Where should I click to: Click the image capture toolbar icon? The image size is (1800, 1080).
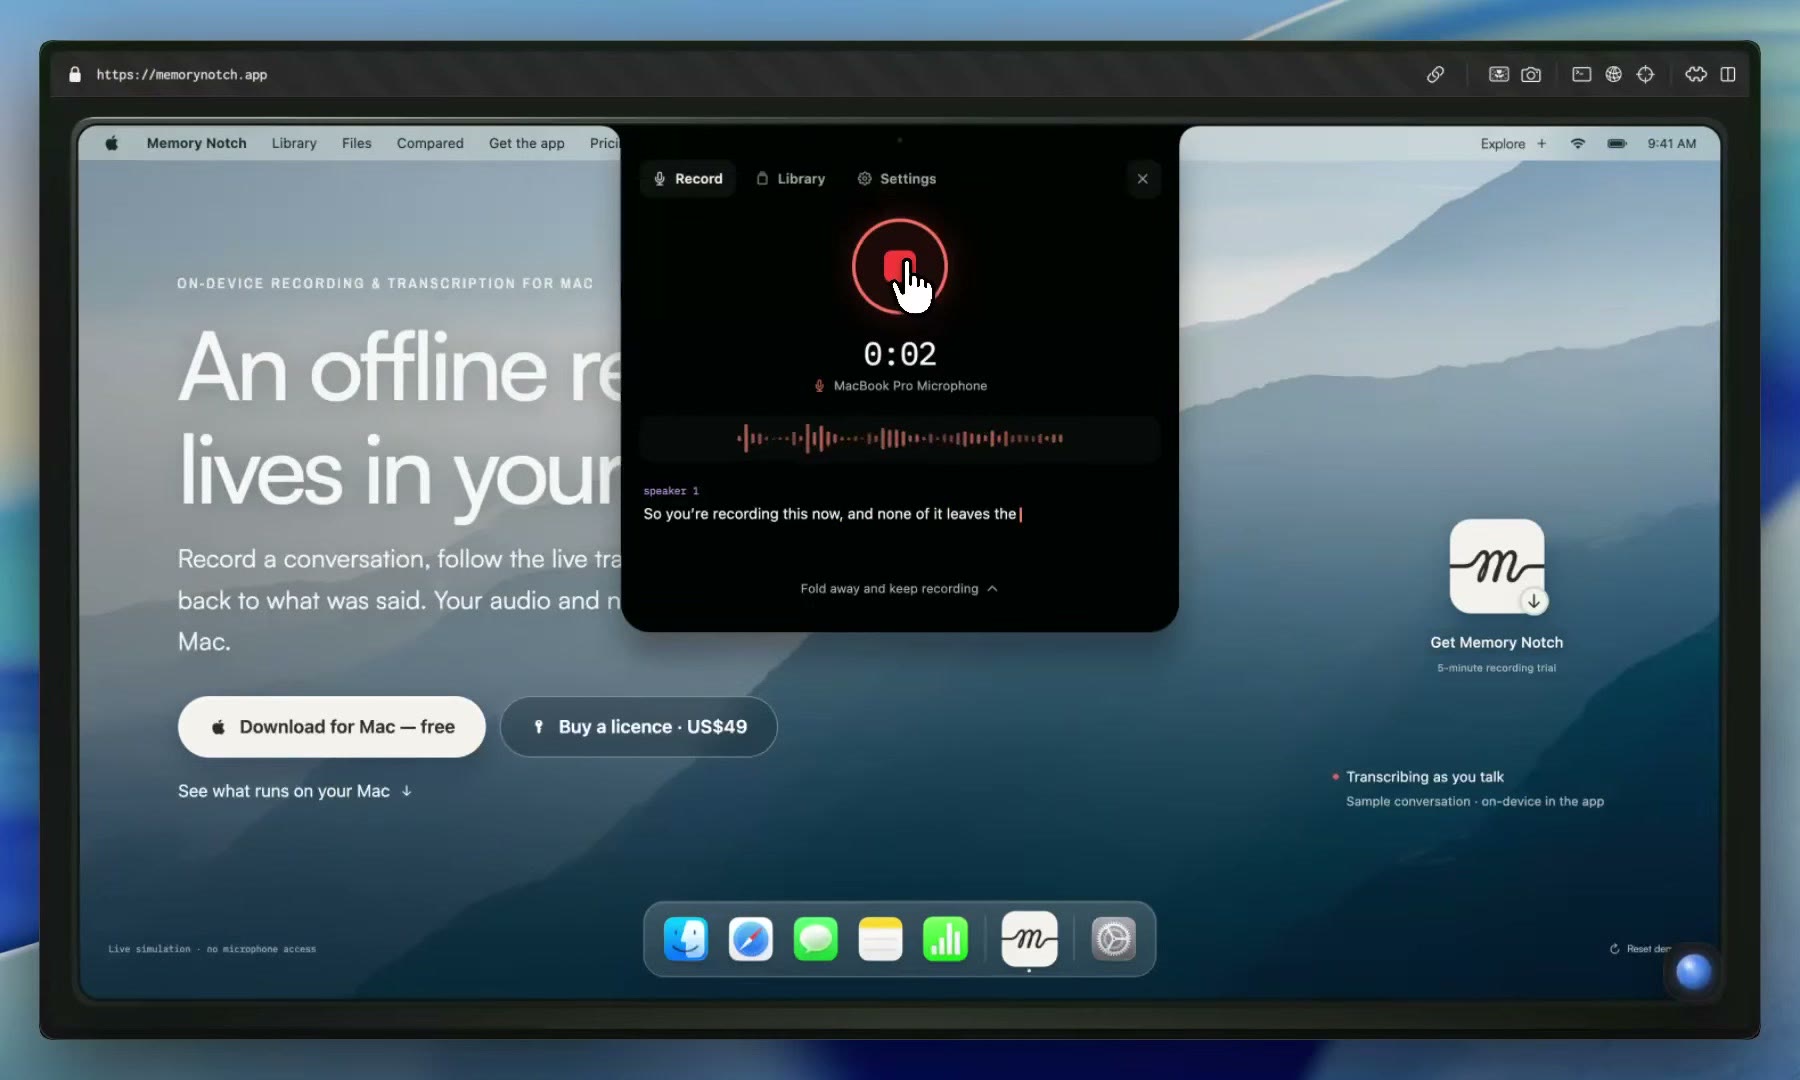coord(1498,74)
